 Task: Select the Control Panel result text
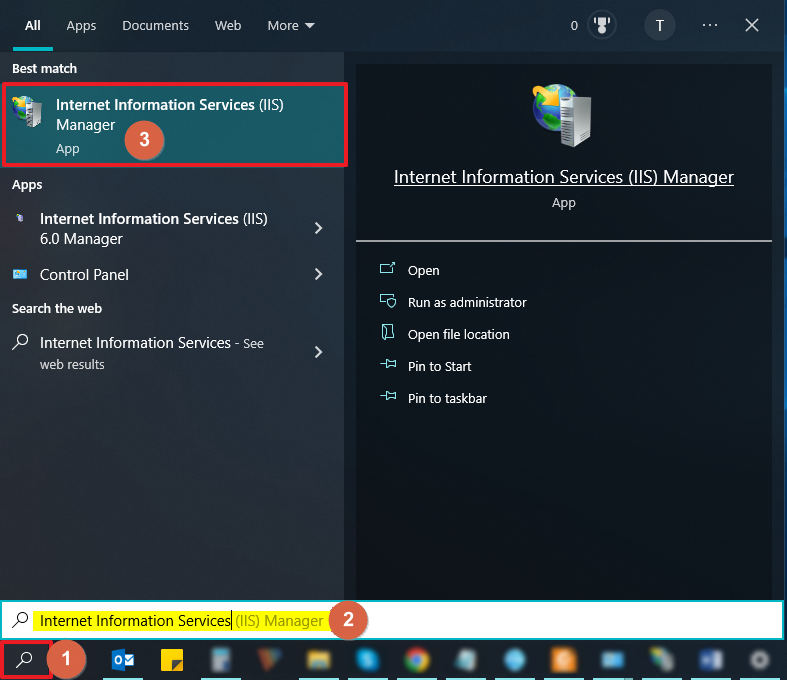(x=84, y=275)
